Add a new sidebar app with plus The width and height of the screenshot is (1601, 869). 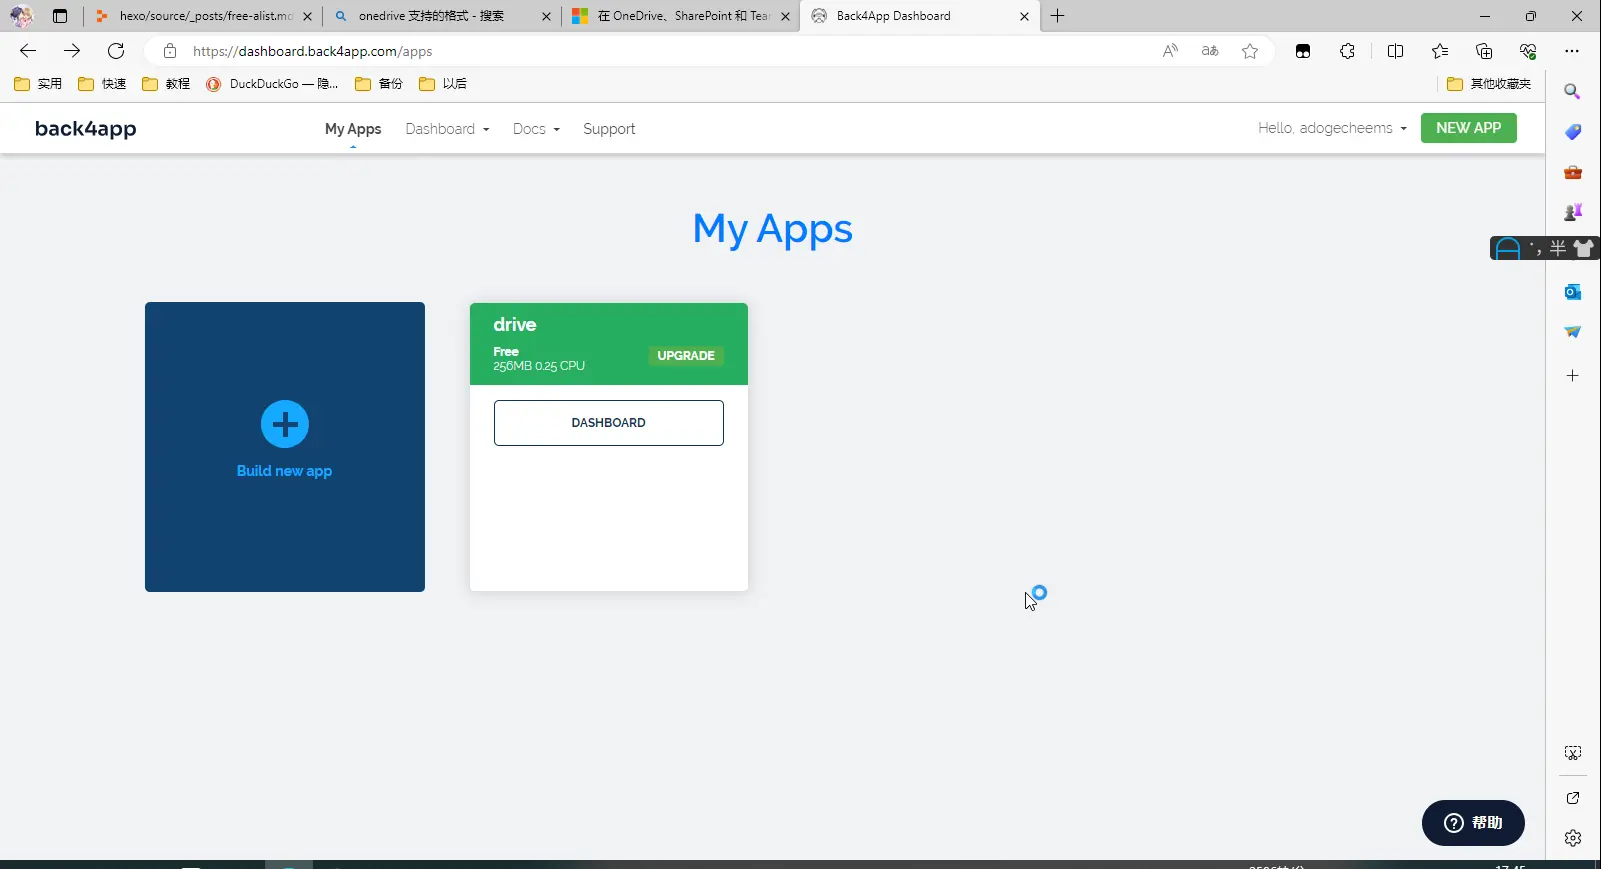tap(1573, 376)
